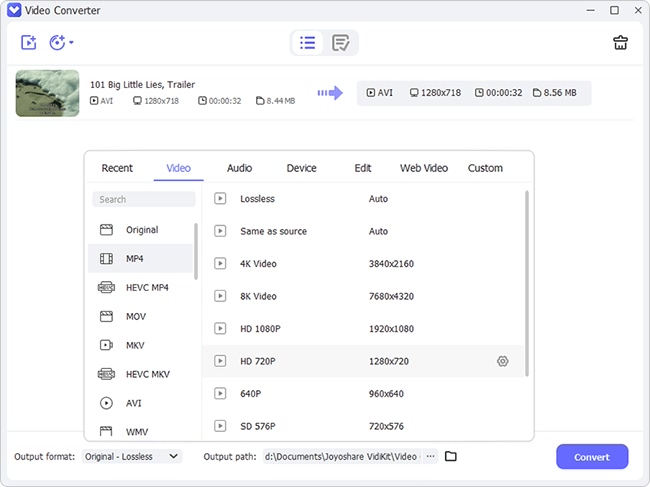Click the trash clear-list icon
Image resolution: width=650 pixels, height=487 pixels.
point(620,42)
